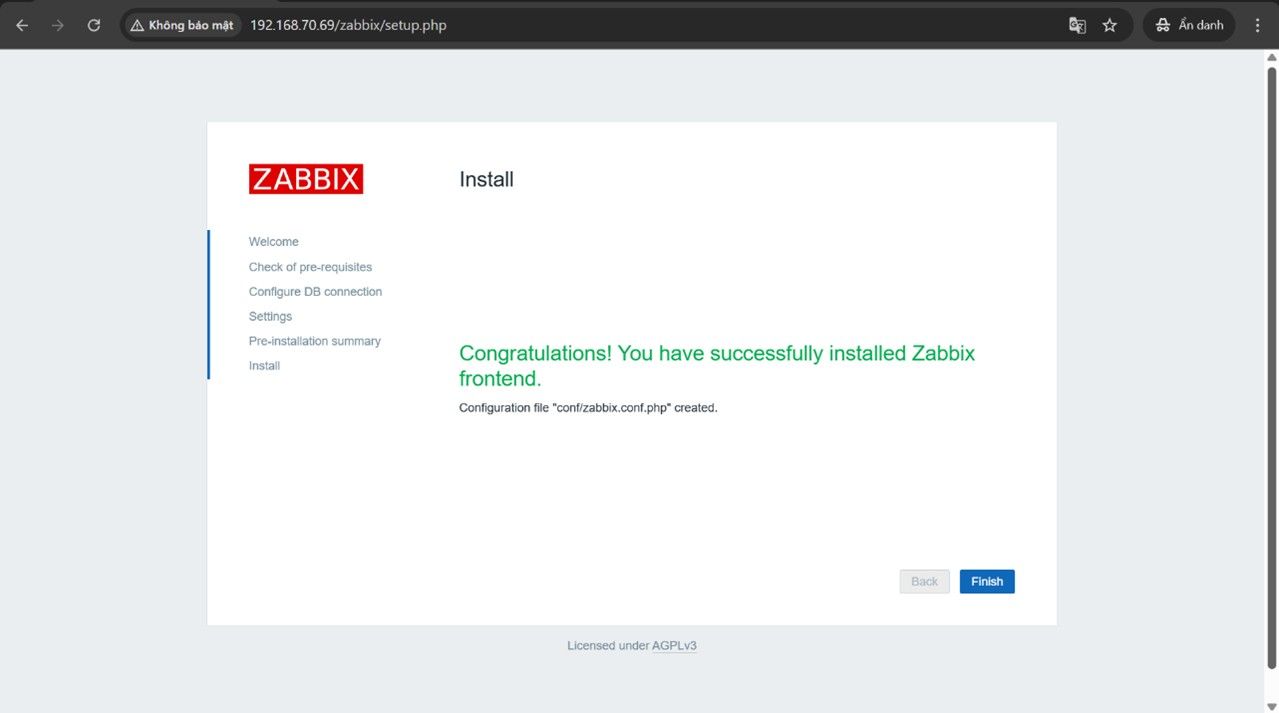Screen dimensions: 1279x713
Task: Select the Check of pre-requisites step
Action: [x=310, y=267]
